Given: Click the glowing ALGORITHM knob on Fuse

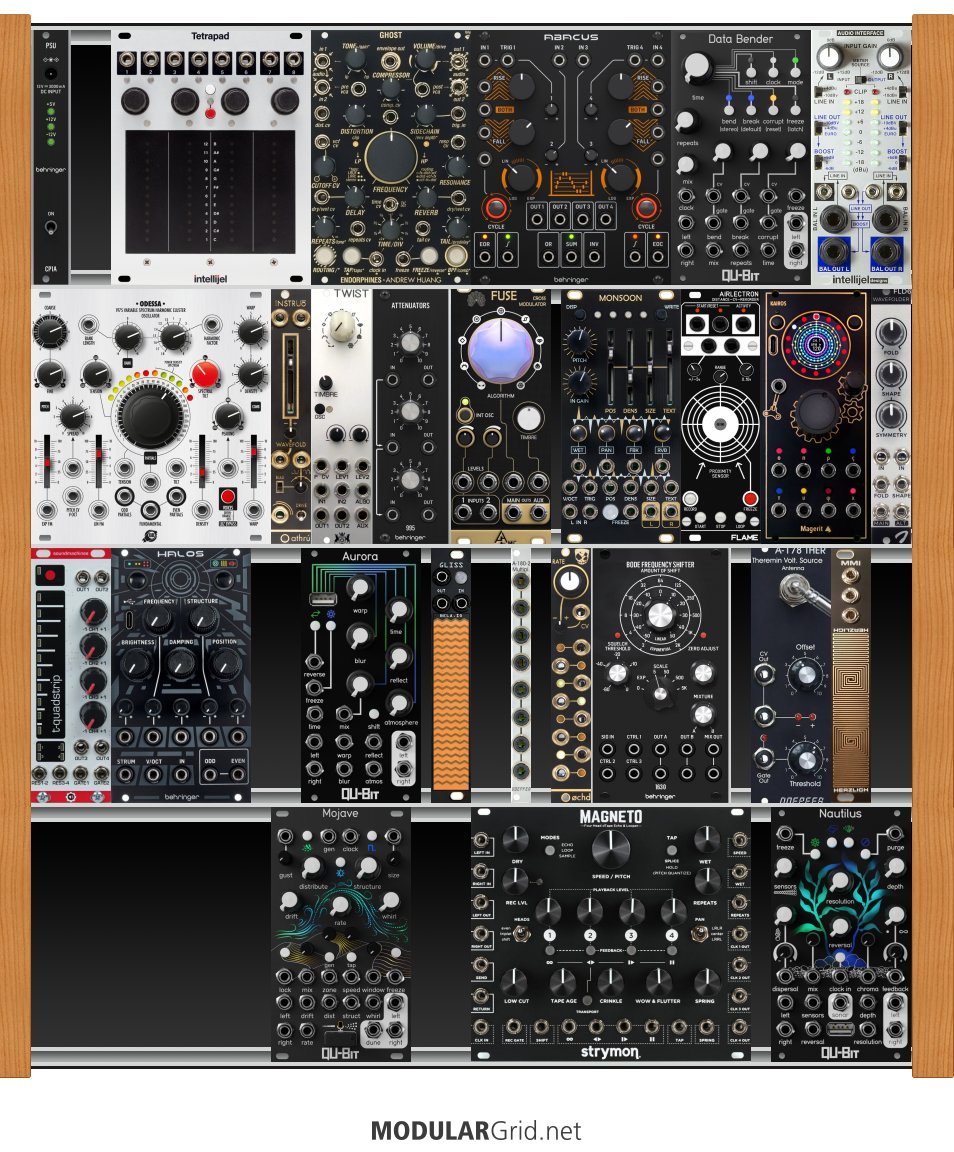Looking at the screenshot, I should [x=501, y=350].
